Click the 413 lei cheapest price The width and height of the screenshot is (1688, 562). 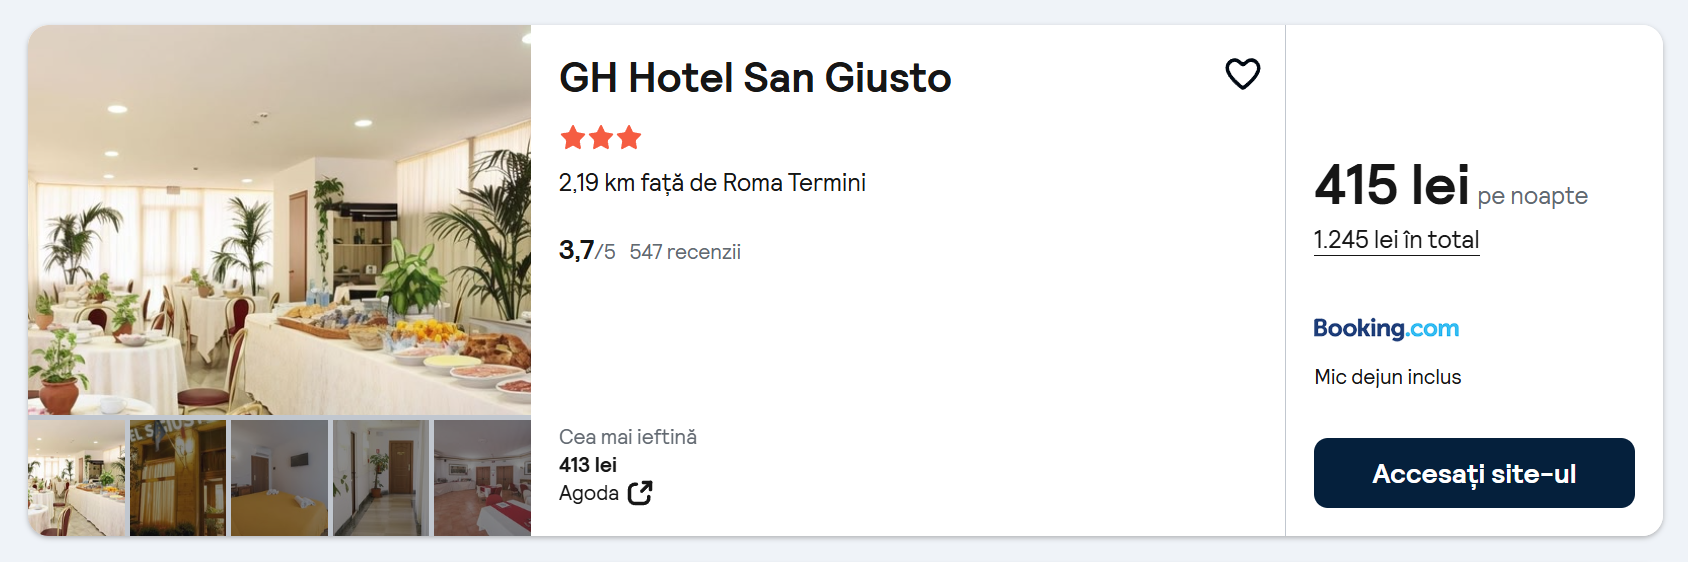click(588, 465)
